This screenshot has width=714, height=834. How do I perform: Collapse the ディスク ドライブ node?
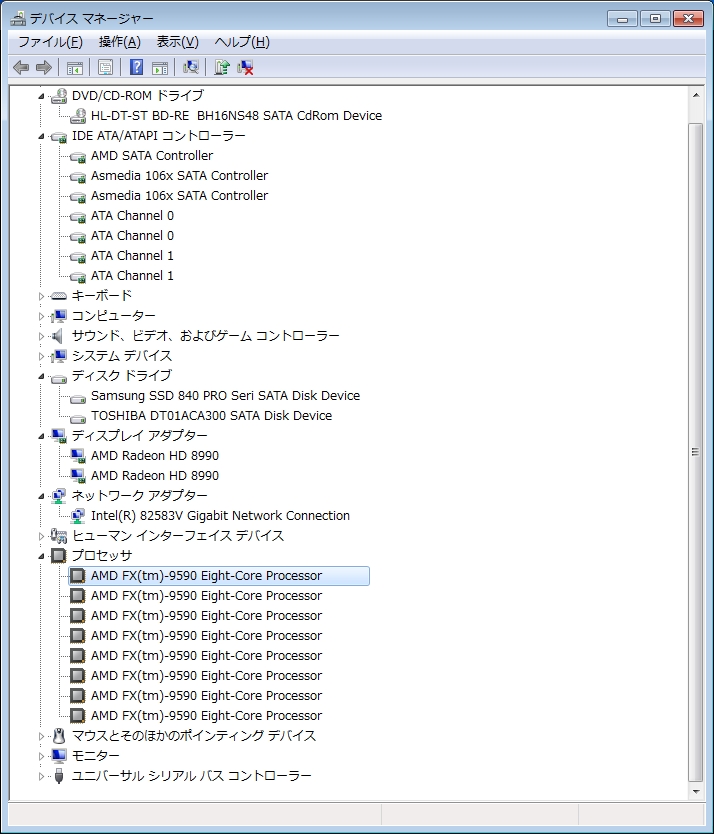pos(41,377)
